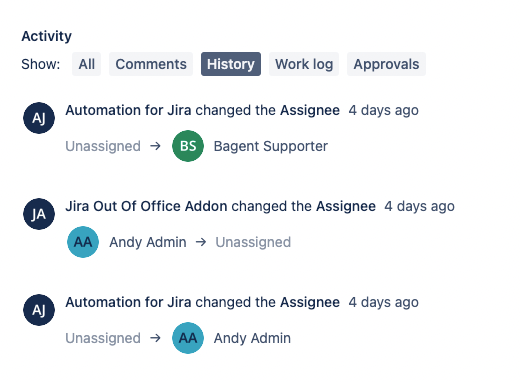Switch to the Approvals filter
The width and height of the screenshot is (520, 382).
(x=386, y=64)
